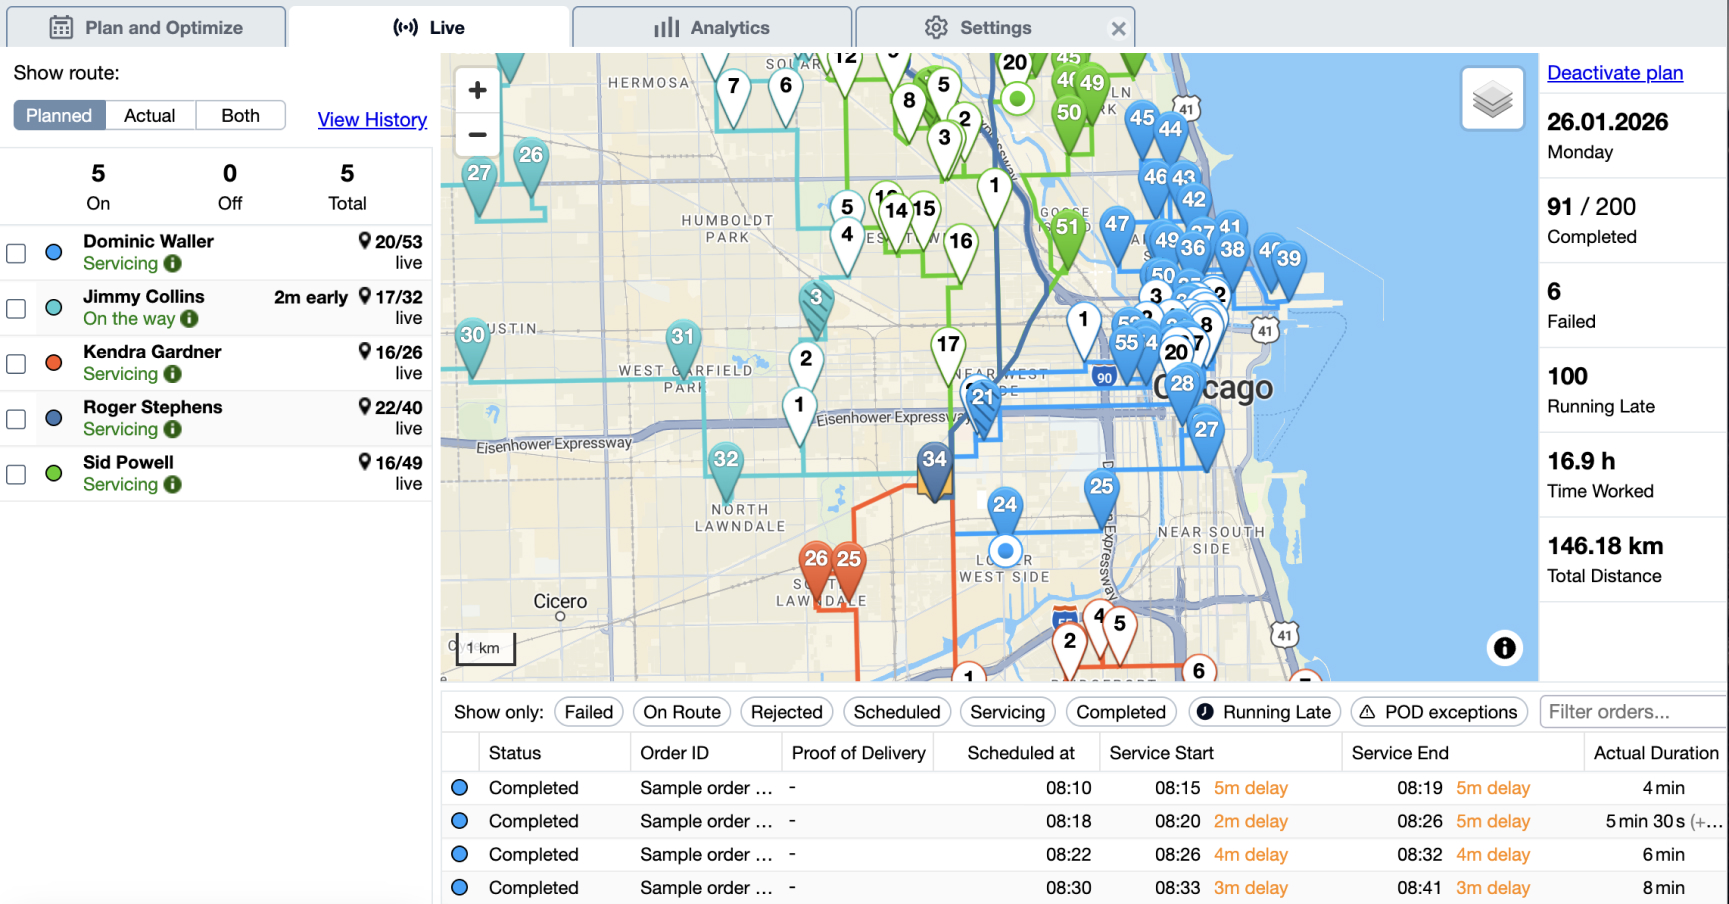Click the Deactivate plan link
Screen dimensions: 1729x904
(x=1614, y=73)
